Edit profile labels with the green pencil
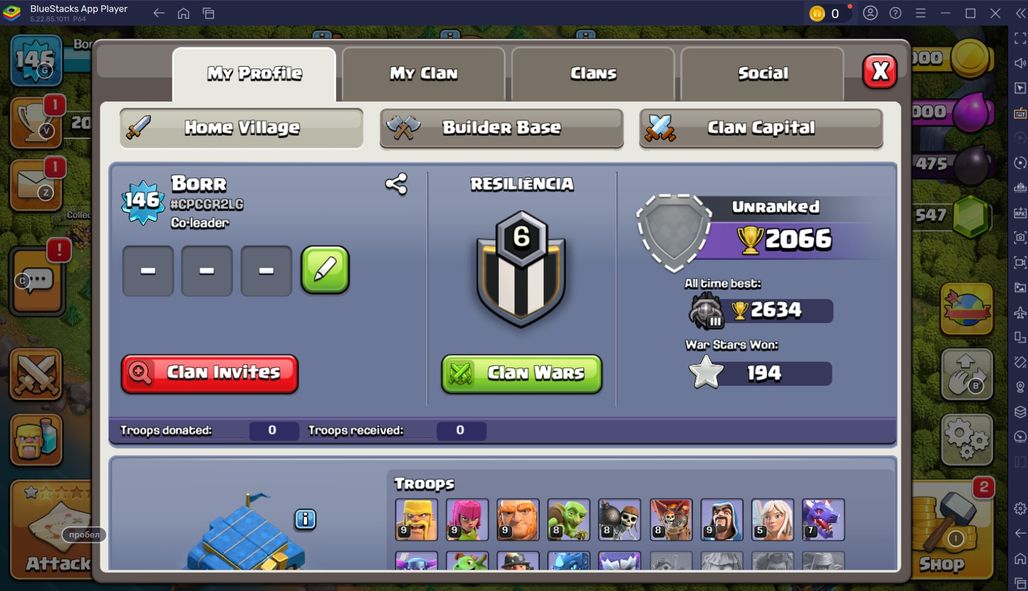Screen dimensions: 1028x591 [x=325, y=270]
